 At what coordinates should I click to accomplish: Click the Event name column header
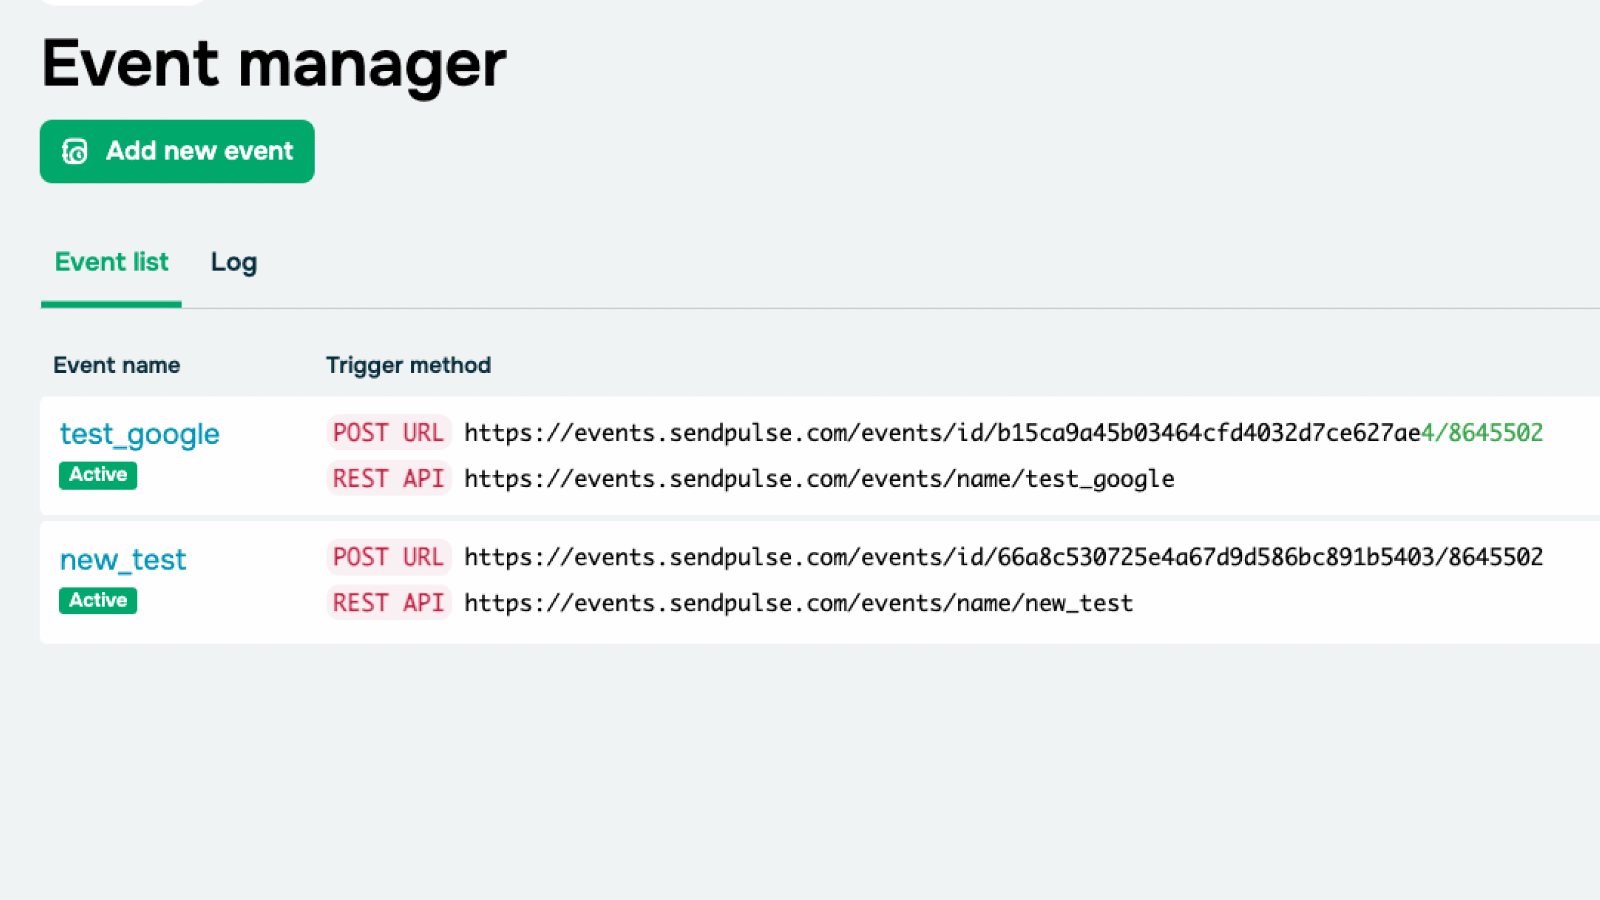tap(116, 365)
